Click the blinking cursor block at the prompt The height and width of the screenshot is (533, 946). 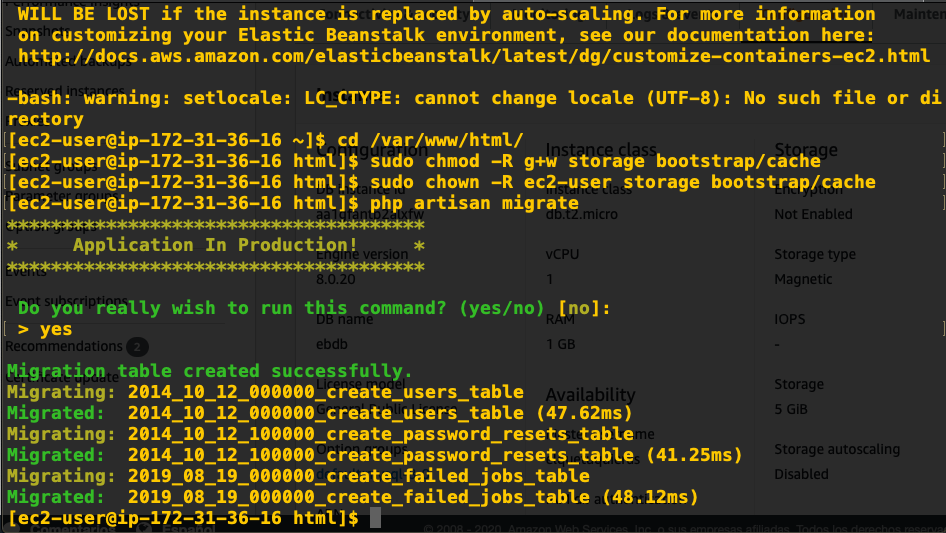tap(375, 517)
